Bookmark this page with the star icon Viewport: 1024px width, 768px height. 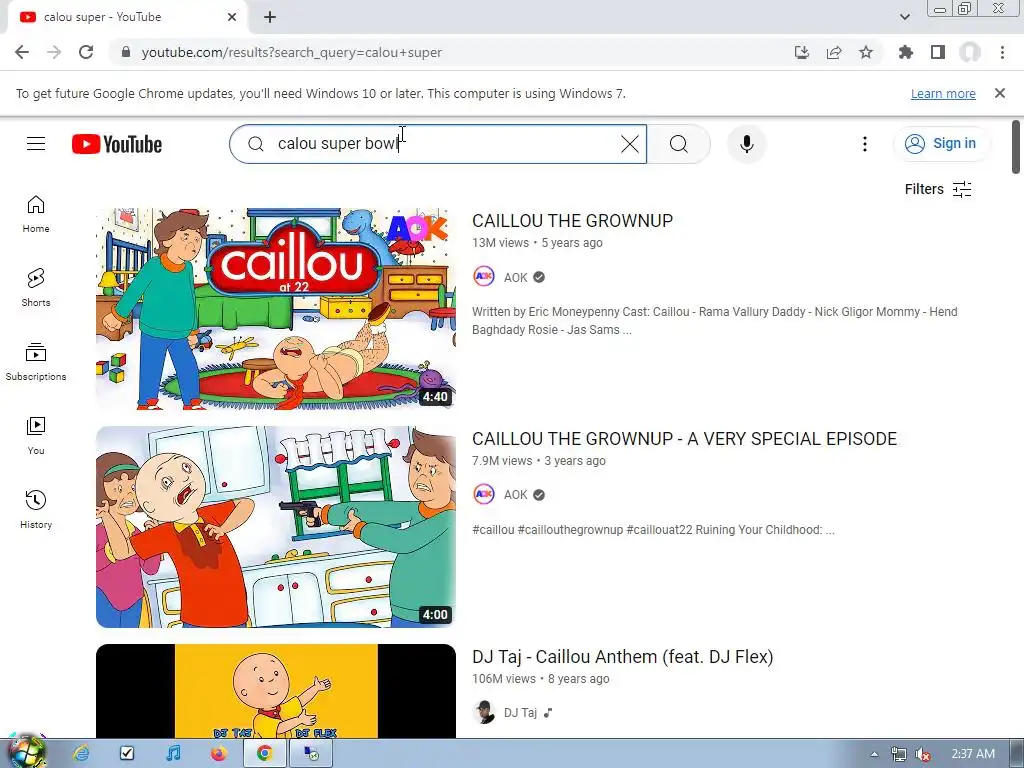[866, 52]
